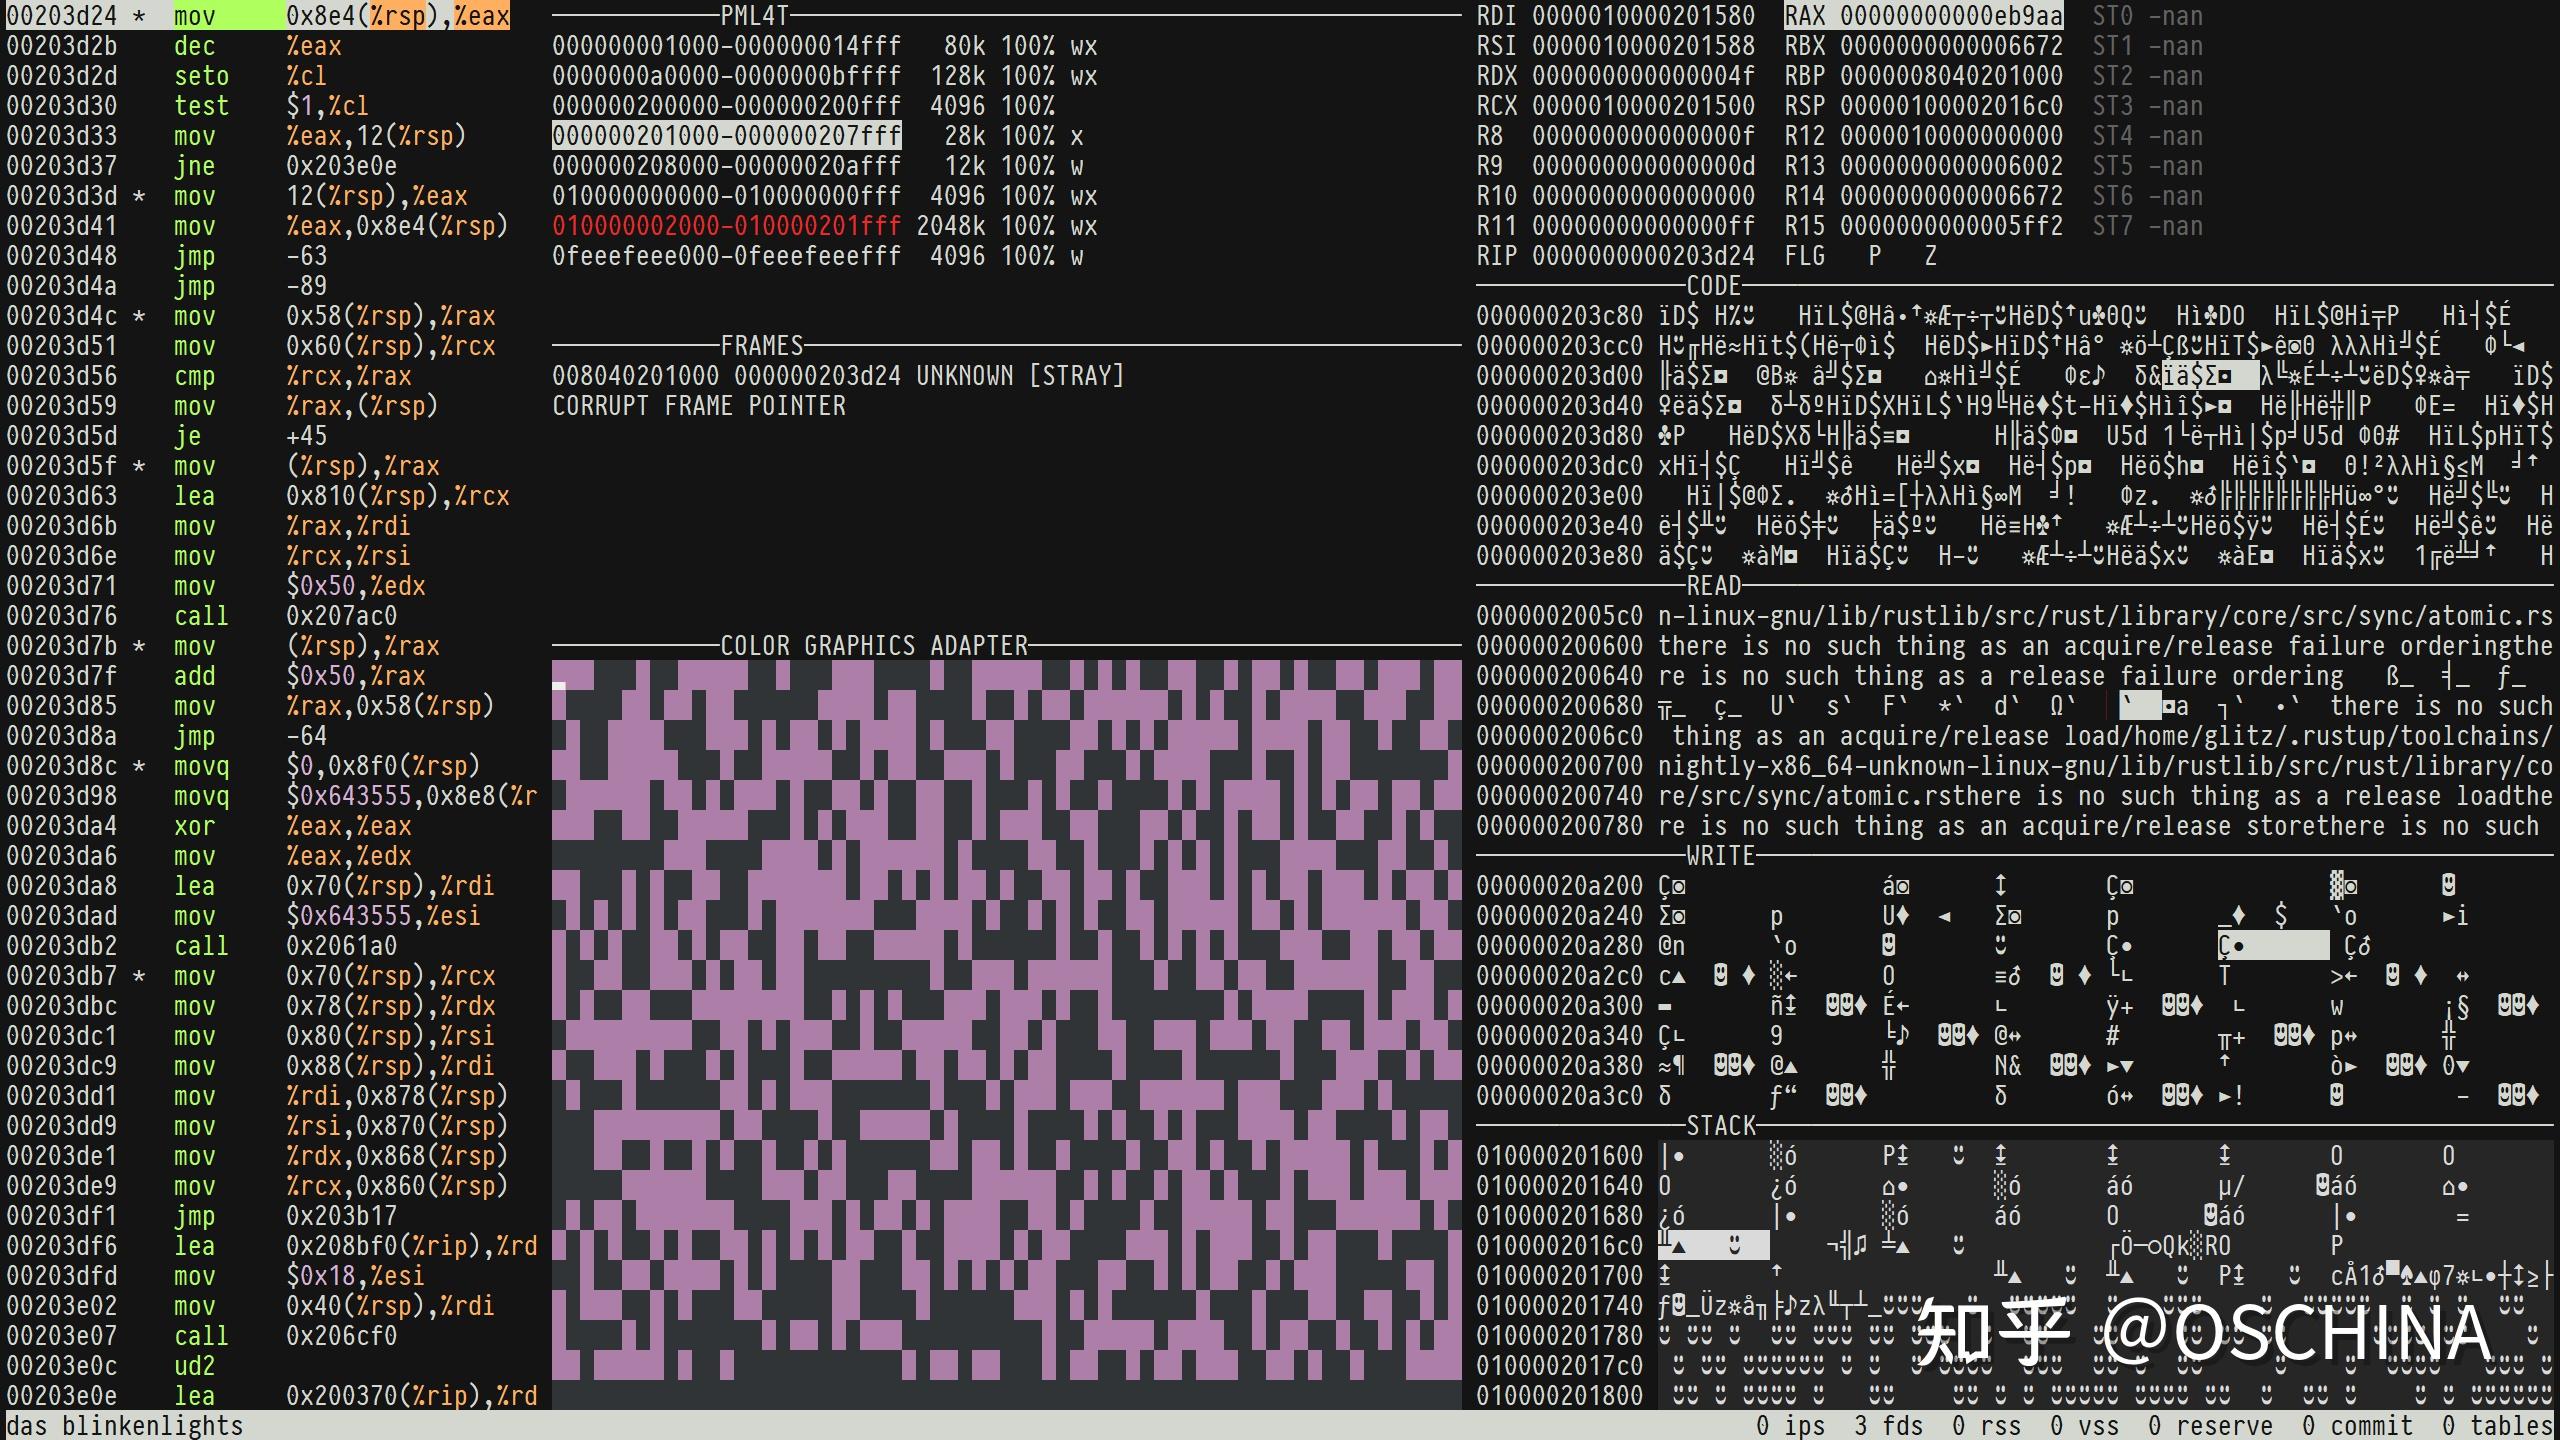
Task: Select the R15 register value
Action: [x=1952, y=226]
